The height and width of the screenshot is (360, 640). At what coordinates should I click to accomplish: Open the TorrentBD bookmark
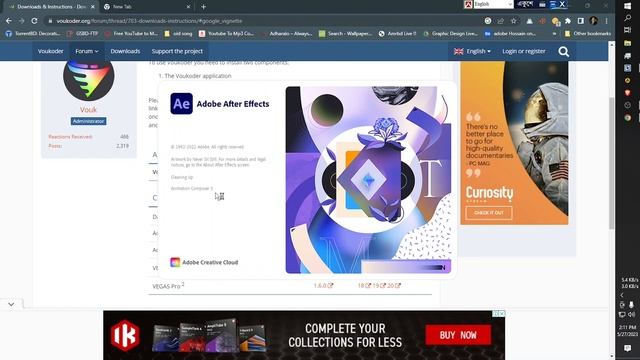pyautogui.click(x=33, y=33)
